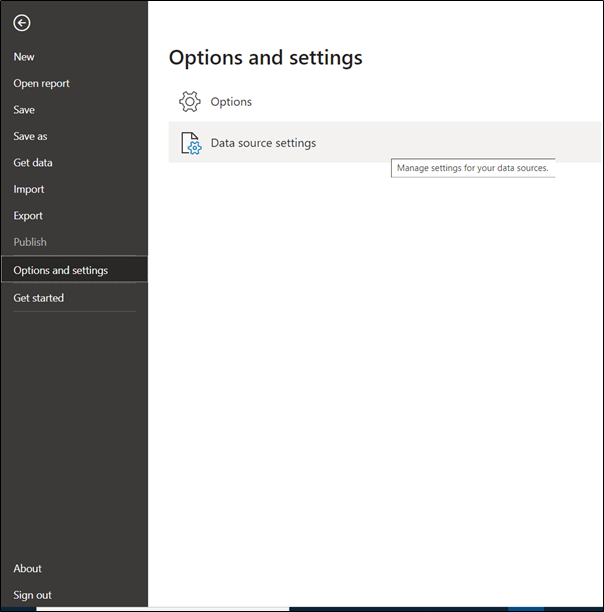Click the Options gear icon

[190, 101]
